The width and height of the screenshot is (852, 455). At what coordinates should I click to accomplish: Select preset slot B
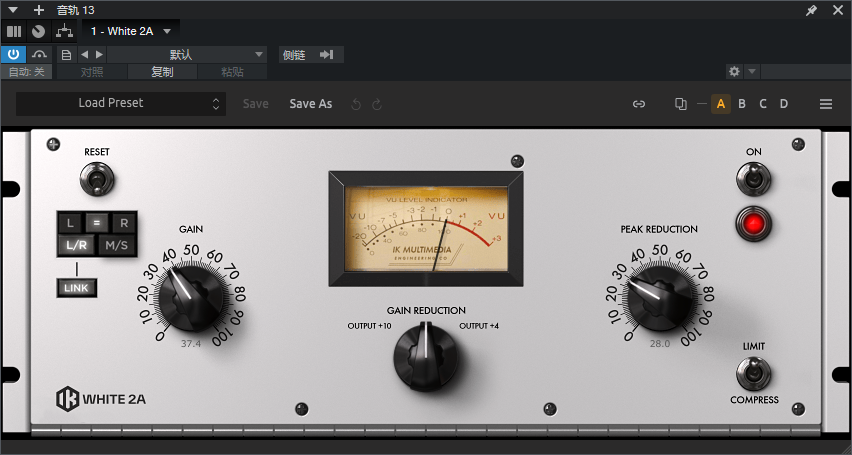(742, 104)
